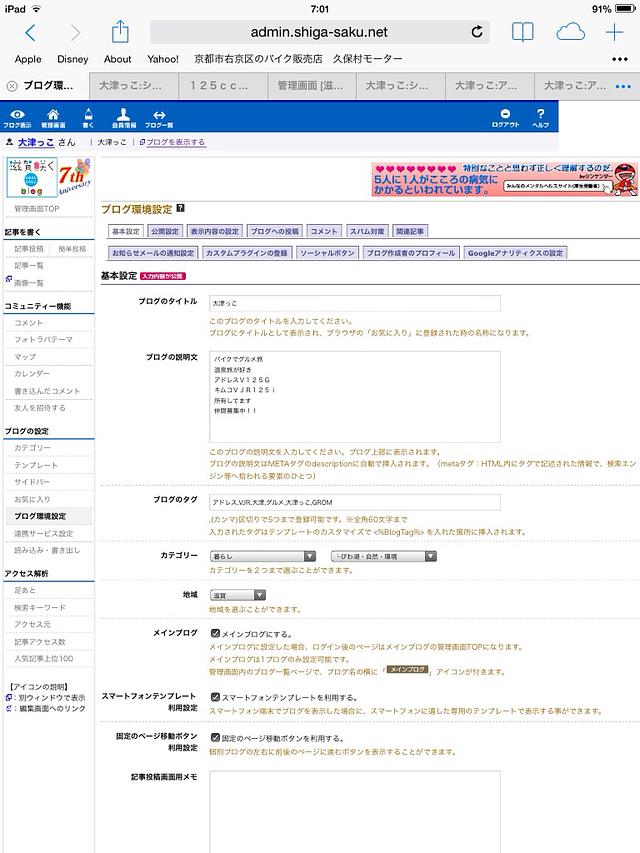Open テンプレート in the sidebar

pyautogui.click(x=36, y=465)
